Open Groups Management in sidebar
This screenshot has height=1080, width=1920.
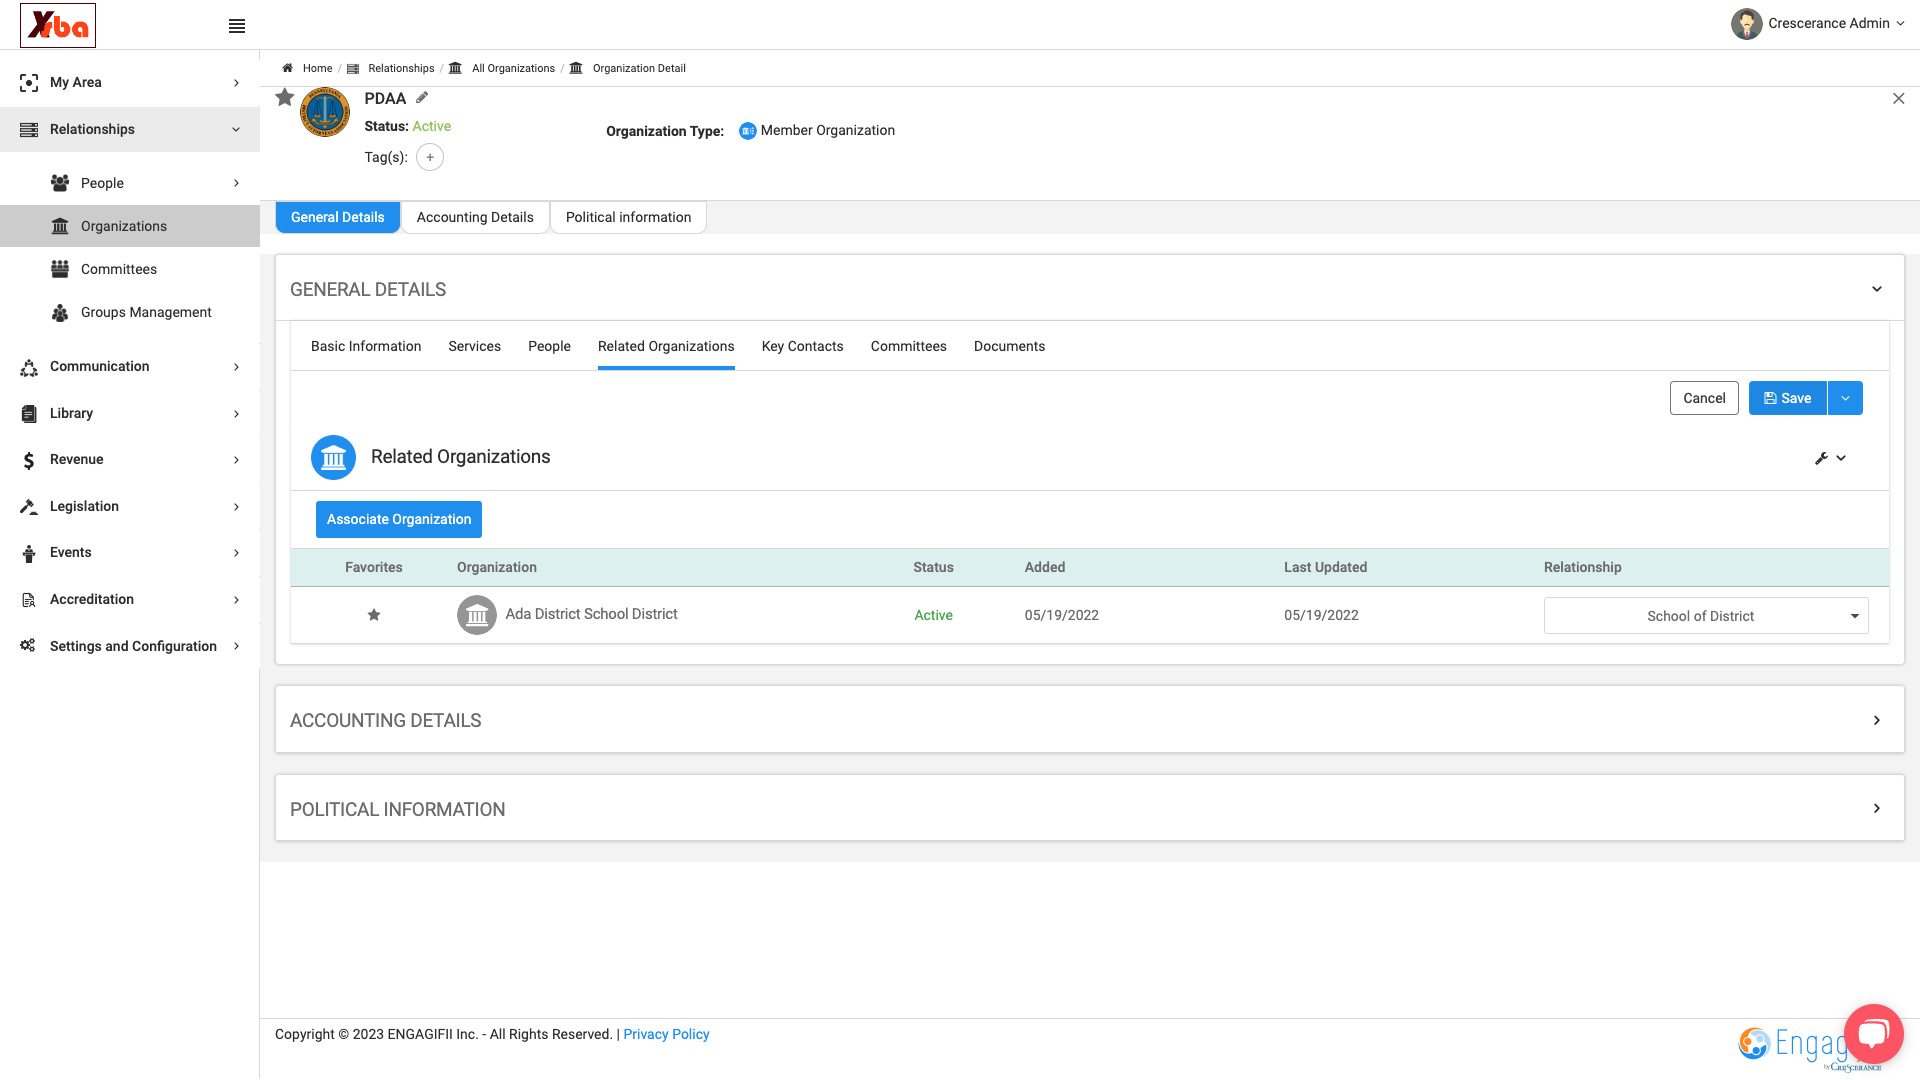coord(130,312)
